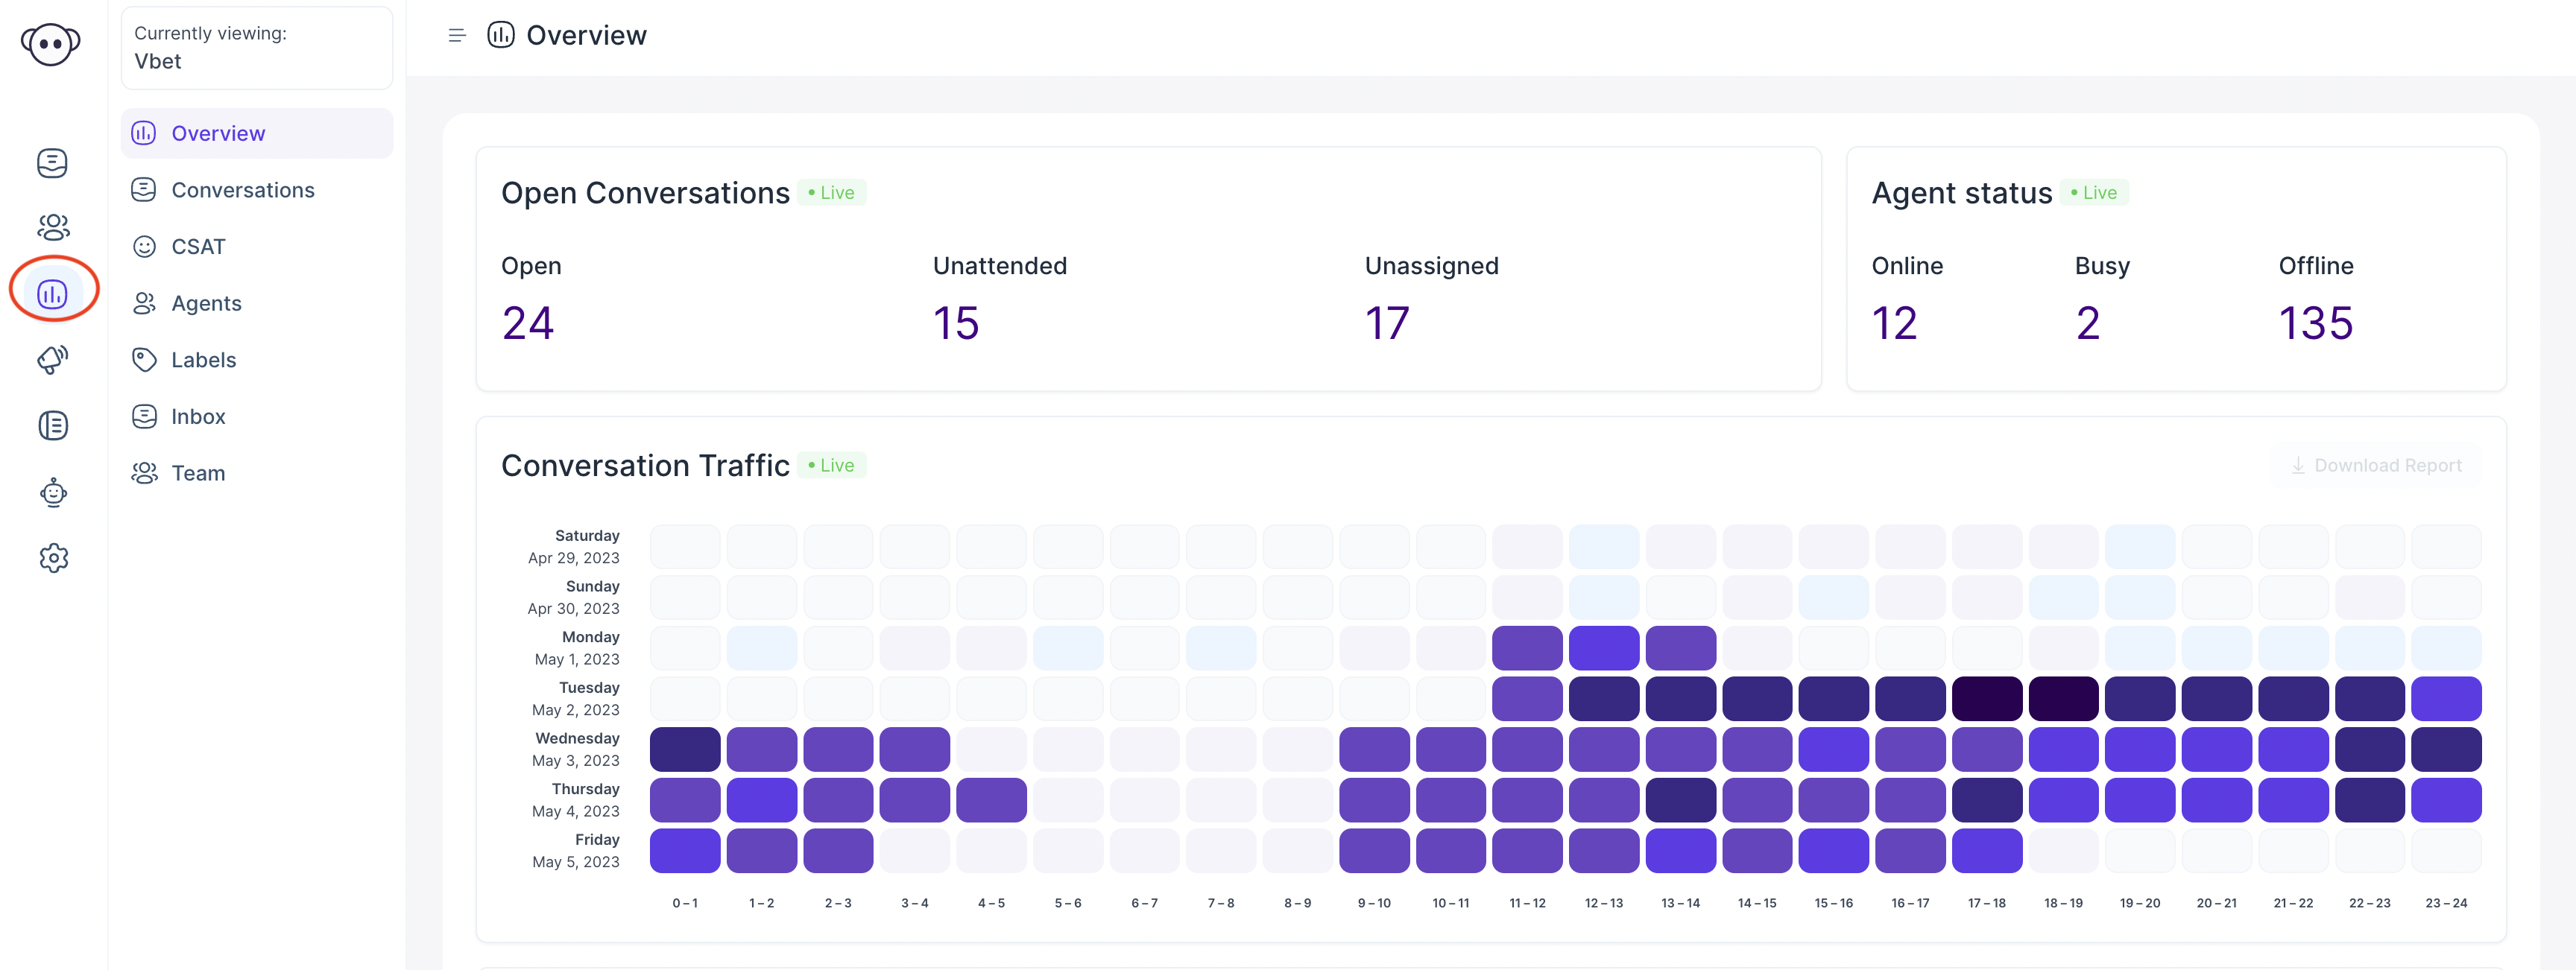Click the Open Conversations heading
2576x970 pixels.
coord(645,192)
